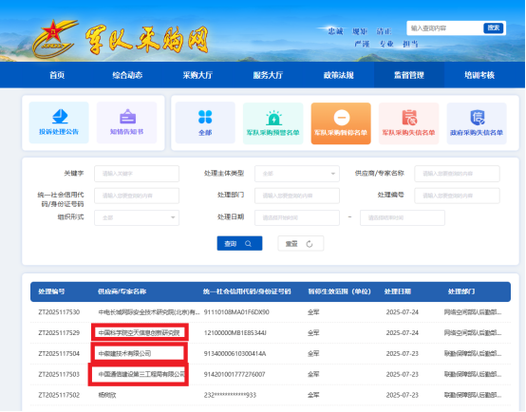Focus the 处理部门 input field
This screenshot has height=412, width=526.
click(297, 196)
